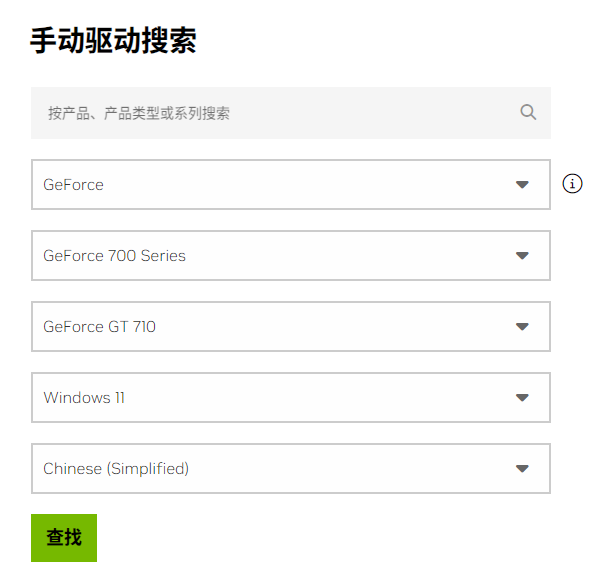600x580 pixels.
Task: Select the GeForce text in the first combo box
Action: [x=73, y=185]
